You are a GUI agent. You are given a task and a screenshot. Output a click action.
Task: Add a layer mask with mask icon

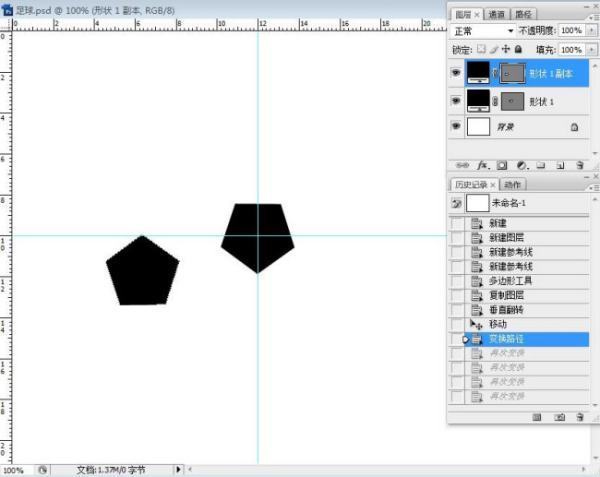click(501, 165)
